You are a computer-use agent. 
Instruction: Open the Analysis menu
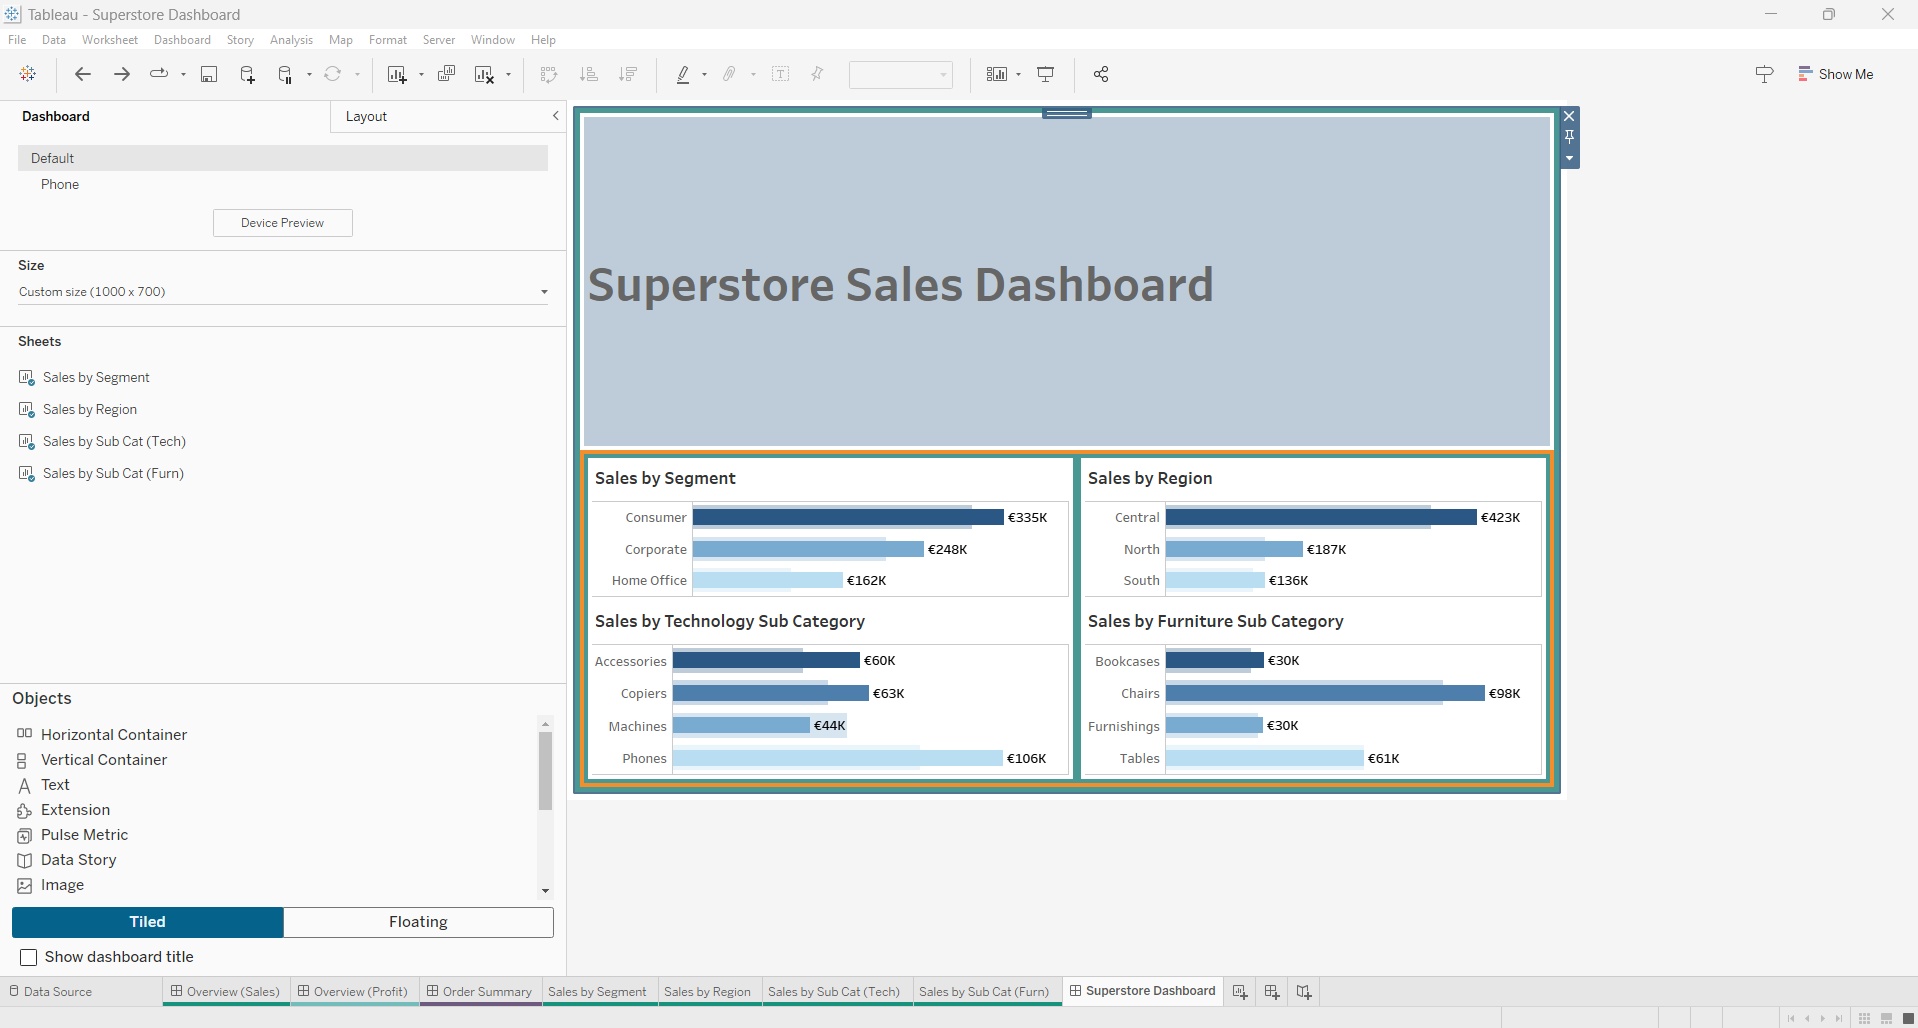pyautogui.click(x=291, y=40)
